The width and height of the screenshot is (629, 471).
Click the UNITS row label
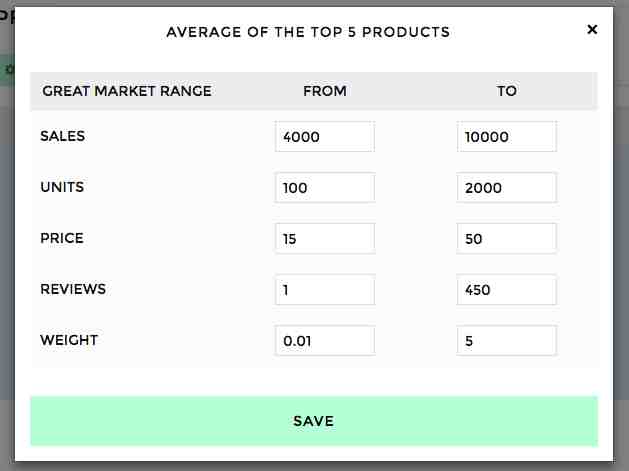click(x=62, y=187)
